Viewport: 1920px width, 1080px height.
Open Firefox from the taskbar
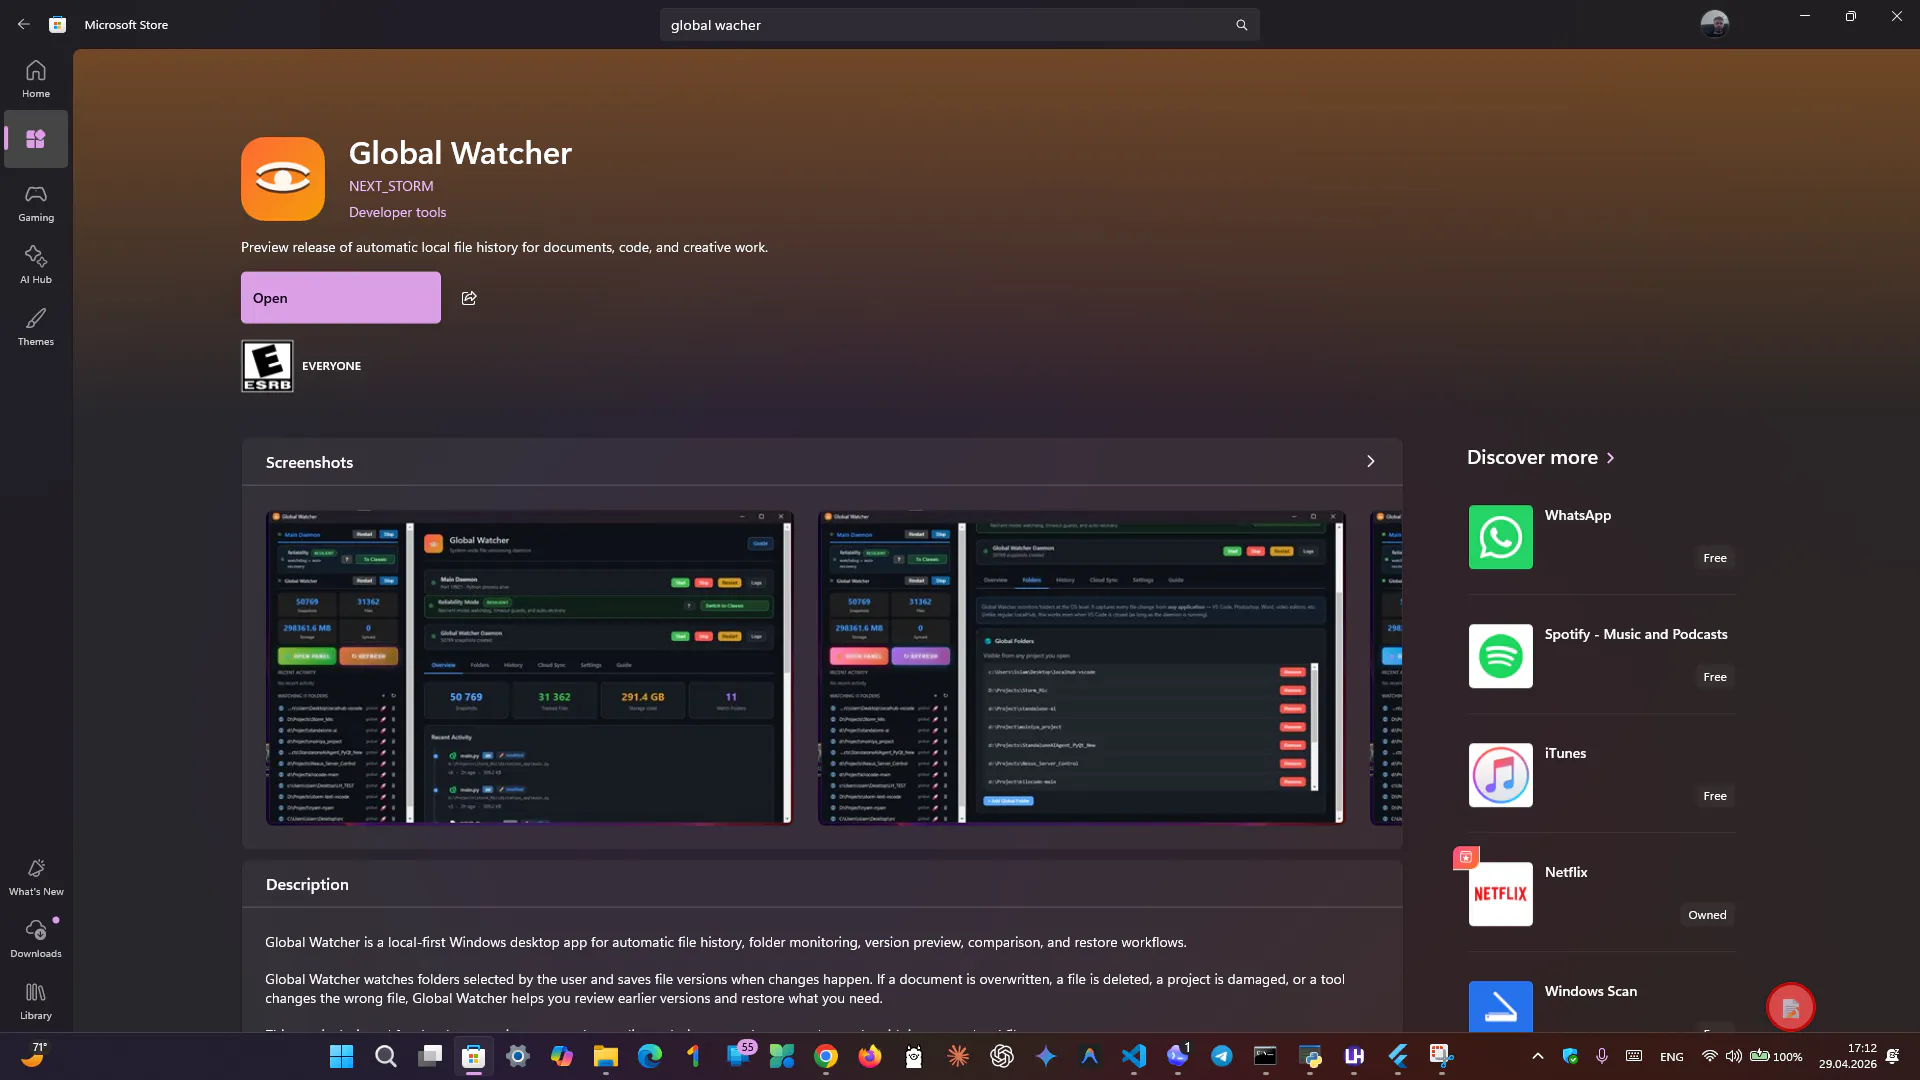tap(870, 1056)
